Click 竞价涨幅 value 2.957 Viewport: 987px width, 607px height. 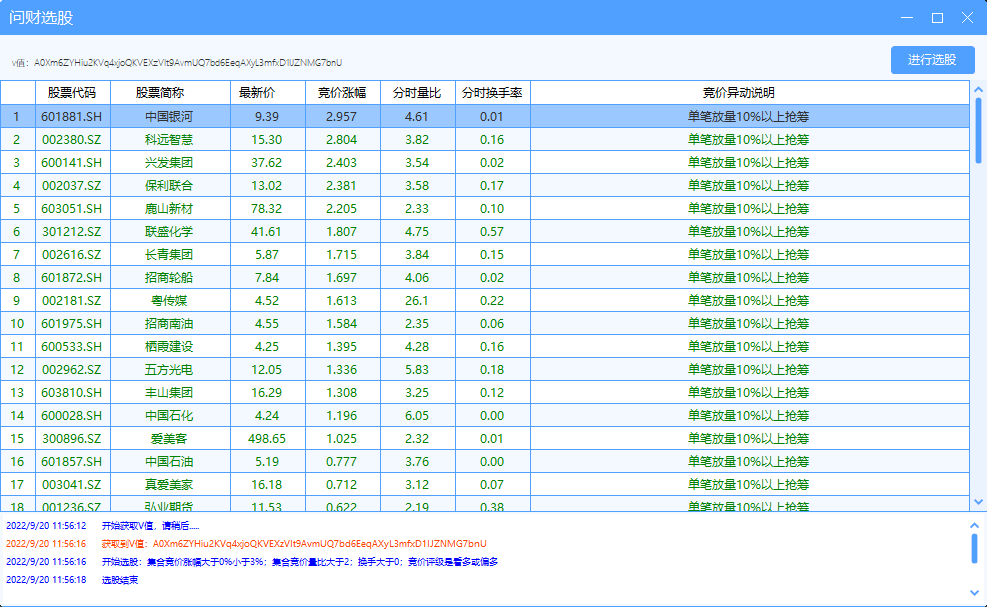point(342,116)
